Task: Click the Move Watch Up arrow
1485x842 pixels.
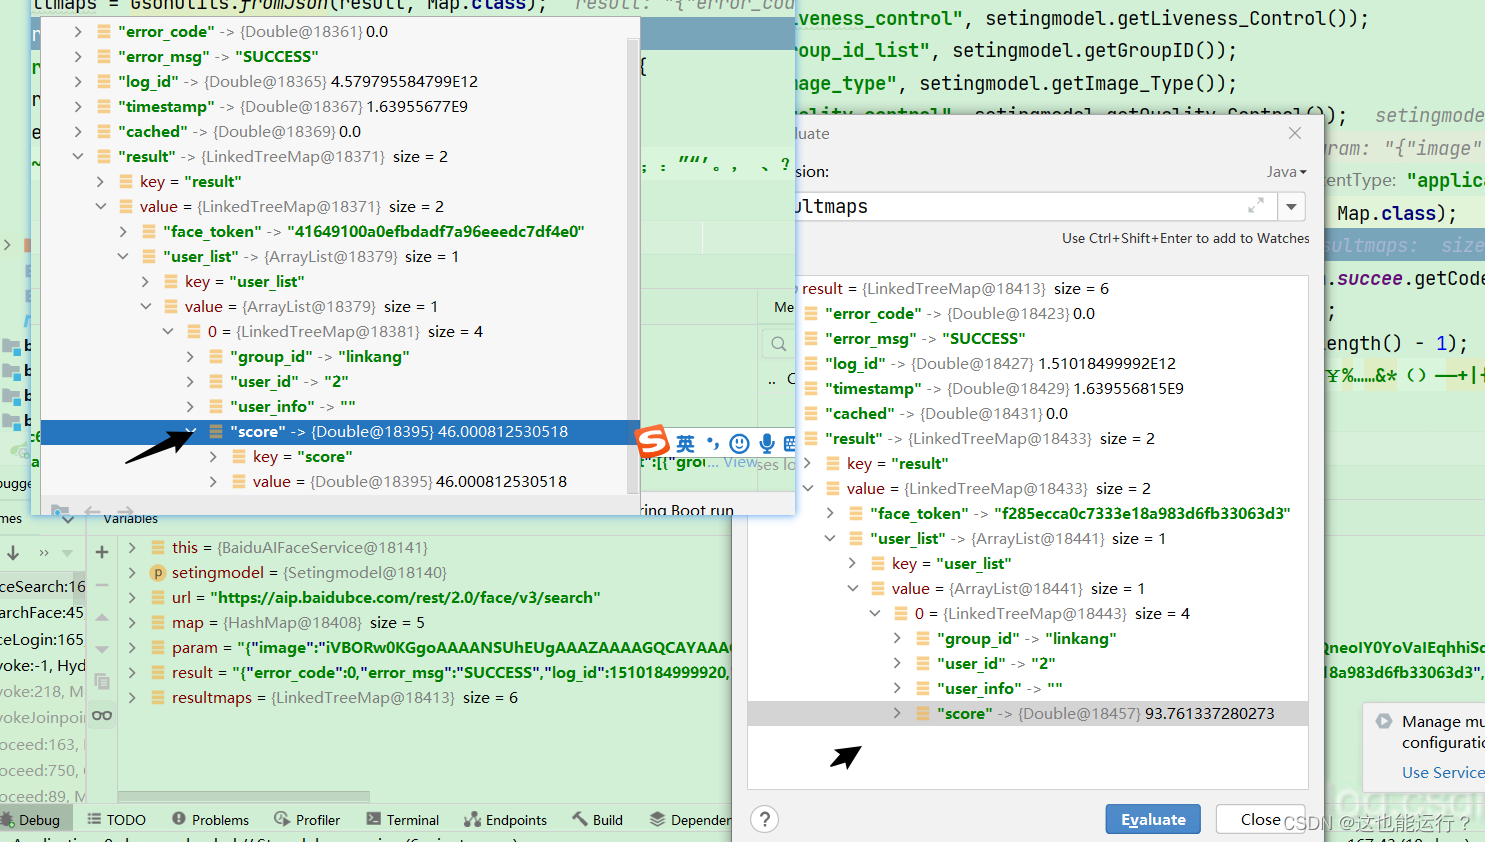Action: coord(102,617)
